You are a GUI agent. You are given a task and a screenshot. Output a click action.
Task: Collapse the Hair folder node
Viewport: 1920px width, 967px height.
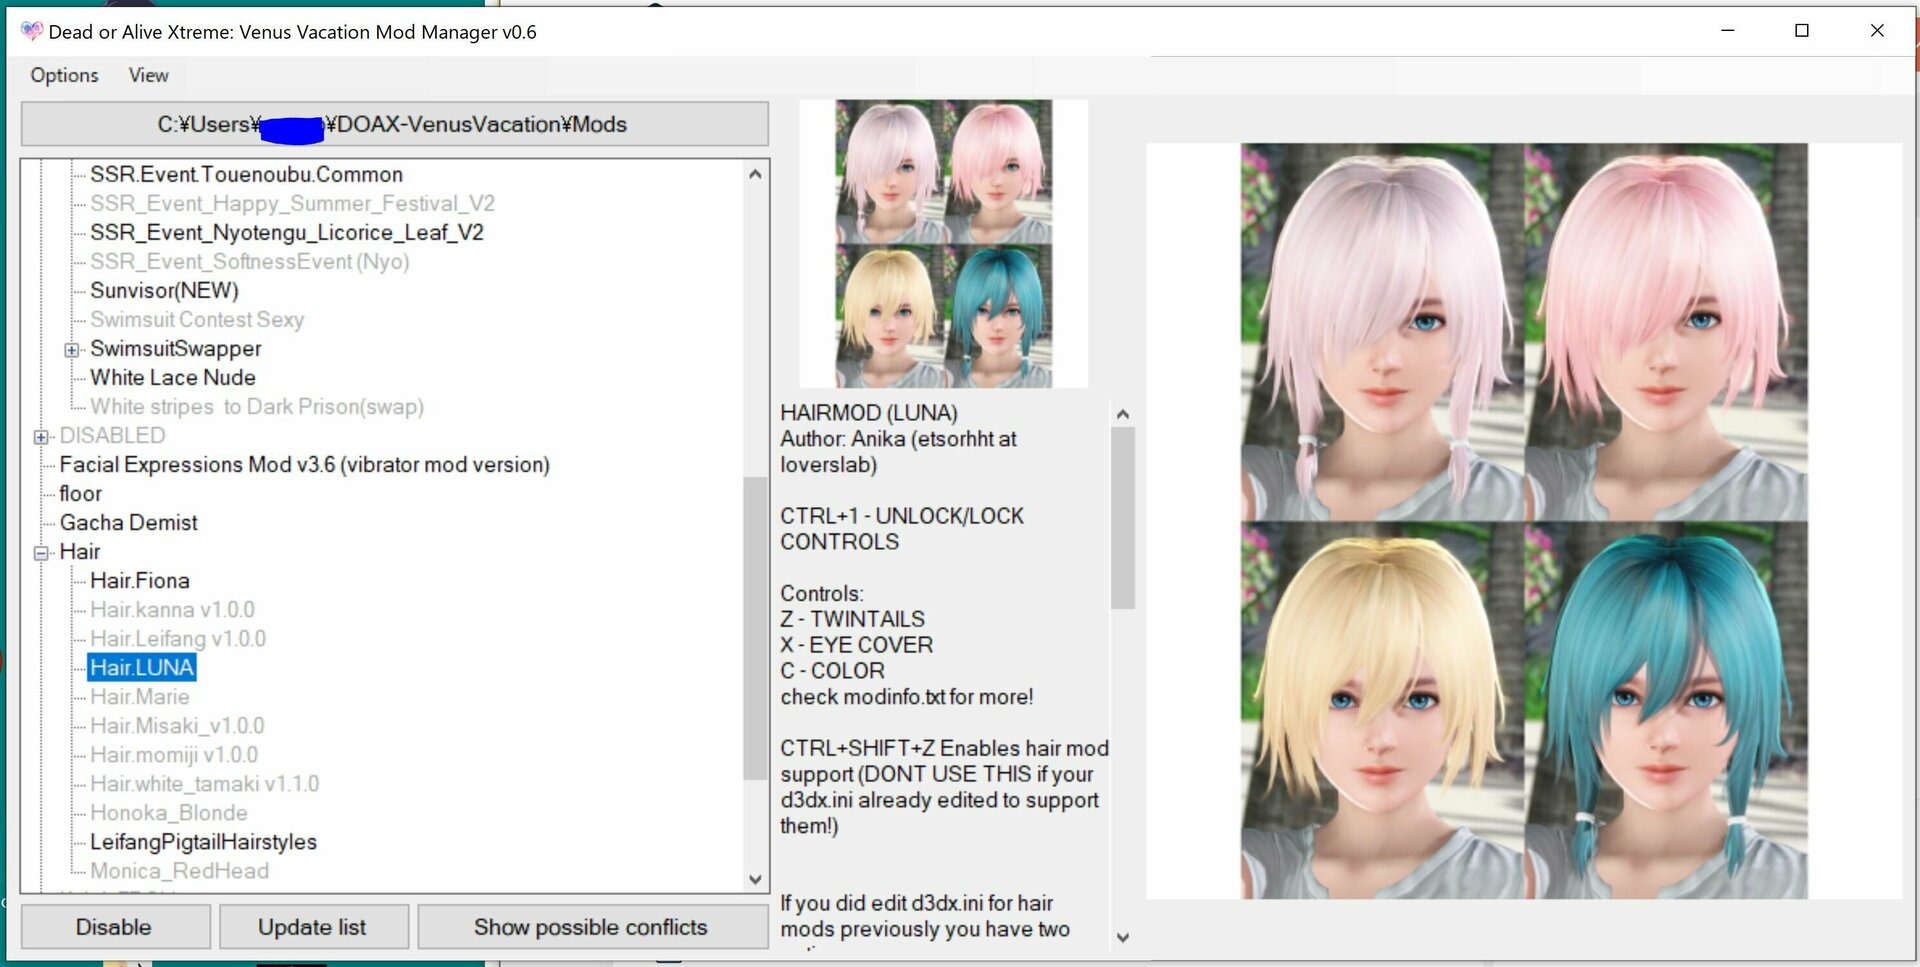[40, 553]
